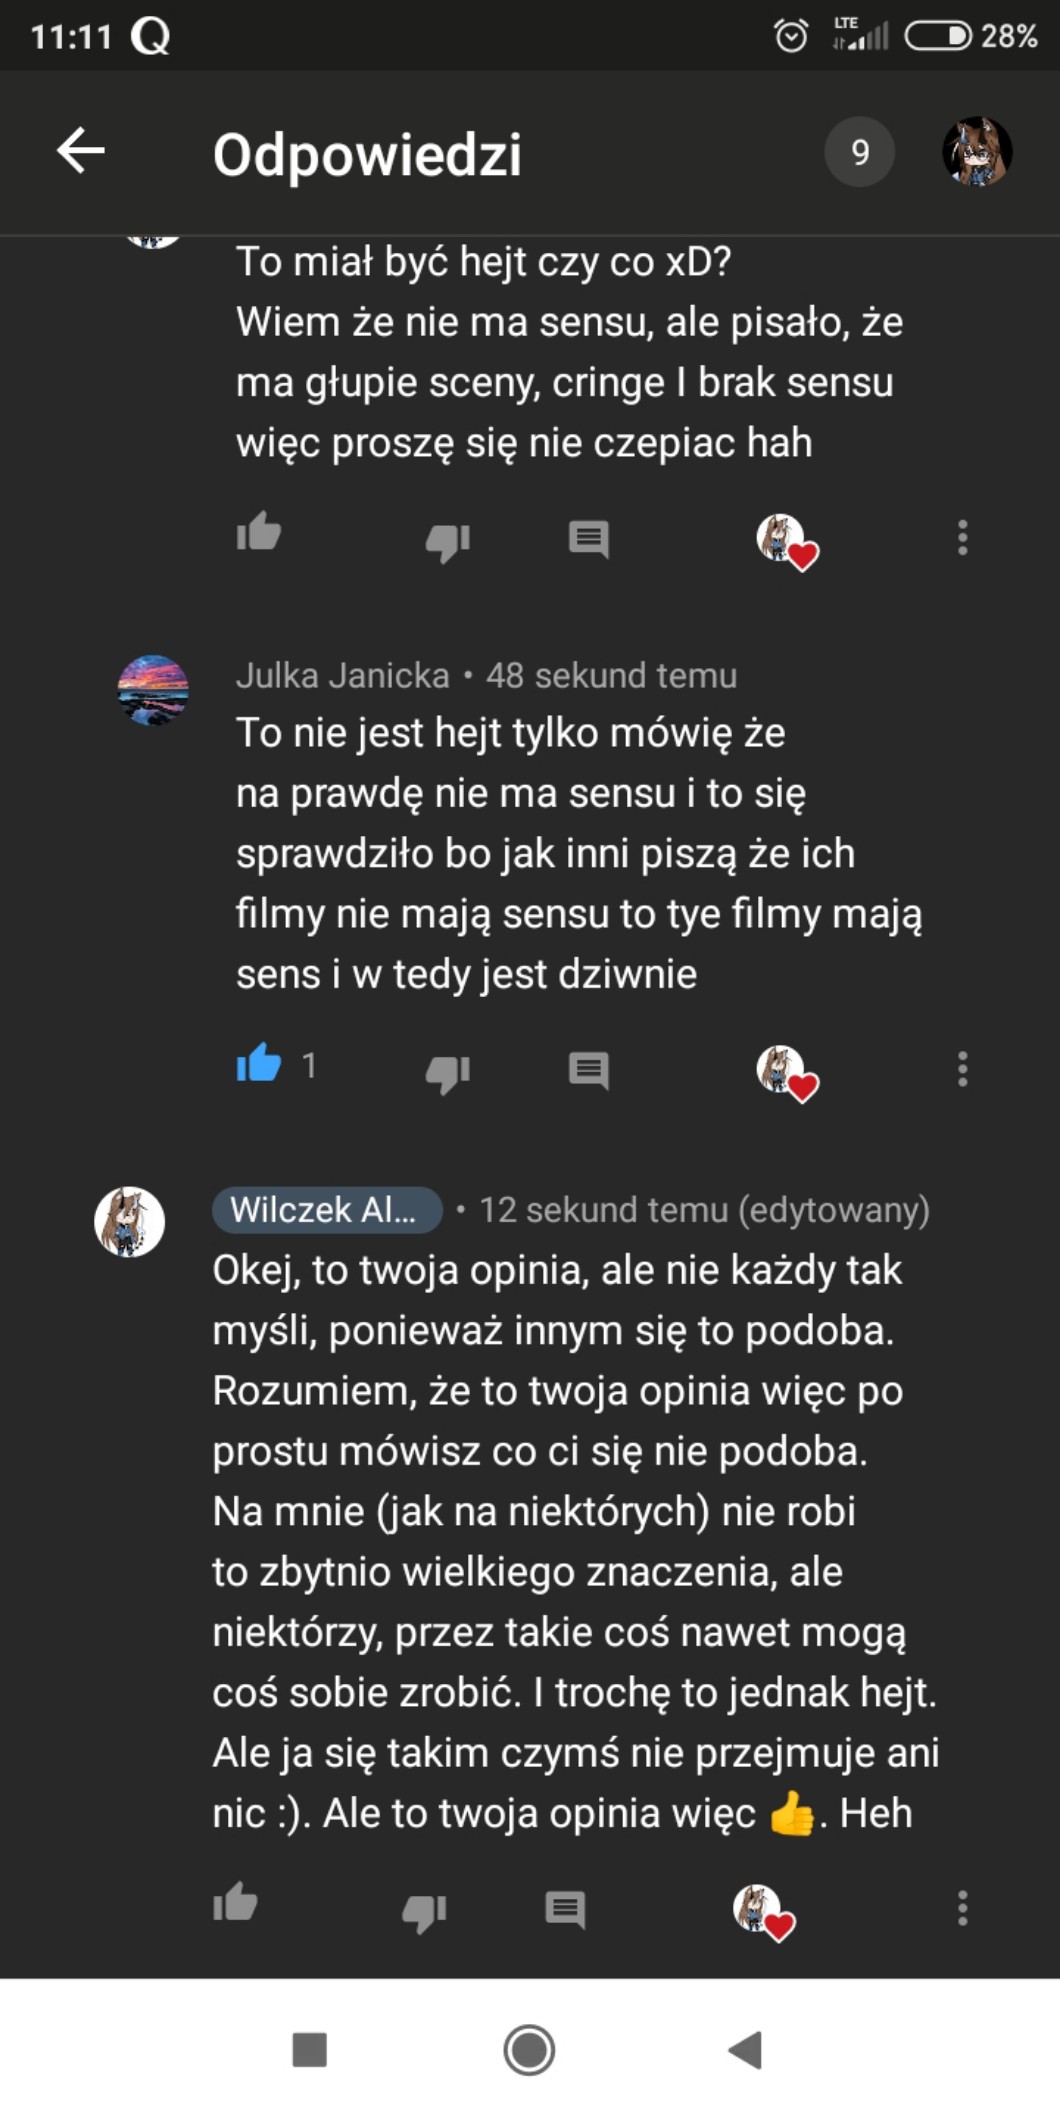The image size is (1060, 2120).
Task: Dislike Julka Janicka's comment
Action: point(447,1071)
